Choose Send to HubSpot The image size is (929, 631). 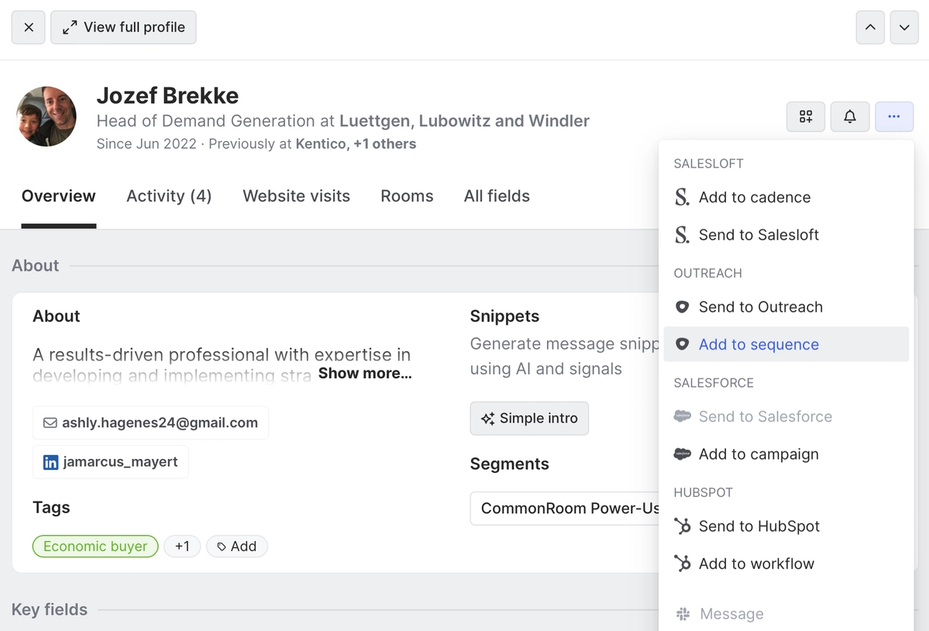point(786,526)
